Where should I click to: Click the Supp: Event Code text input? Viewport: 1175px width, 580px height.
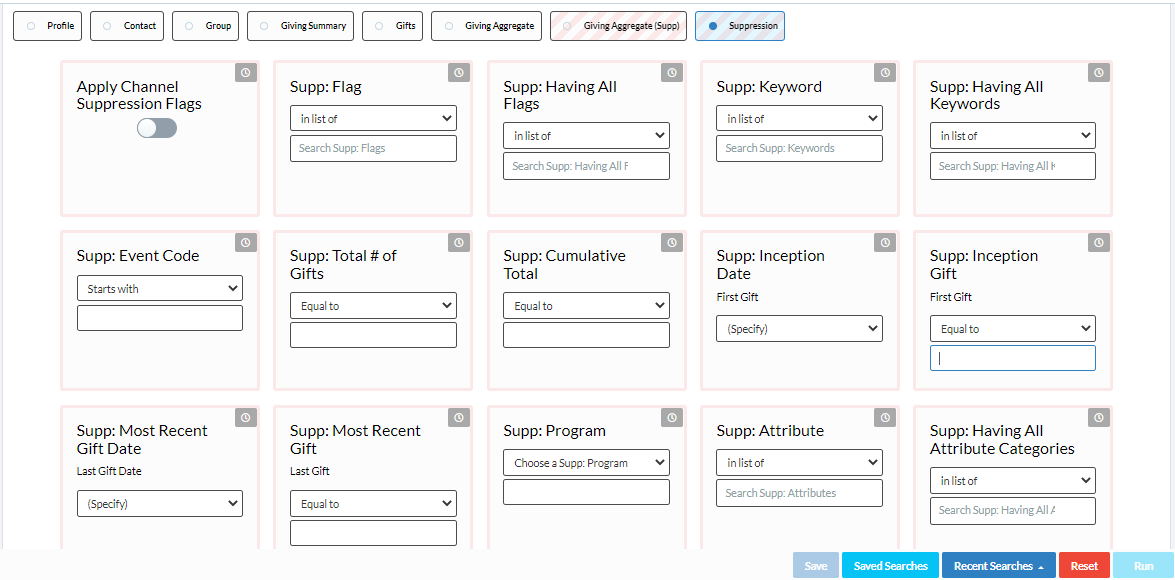pyautogui.click(x=160, y=318)
